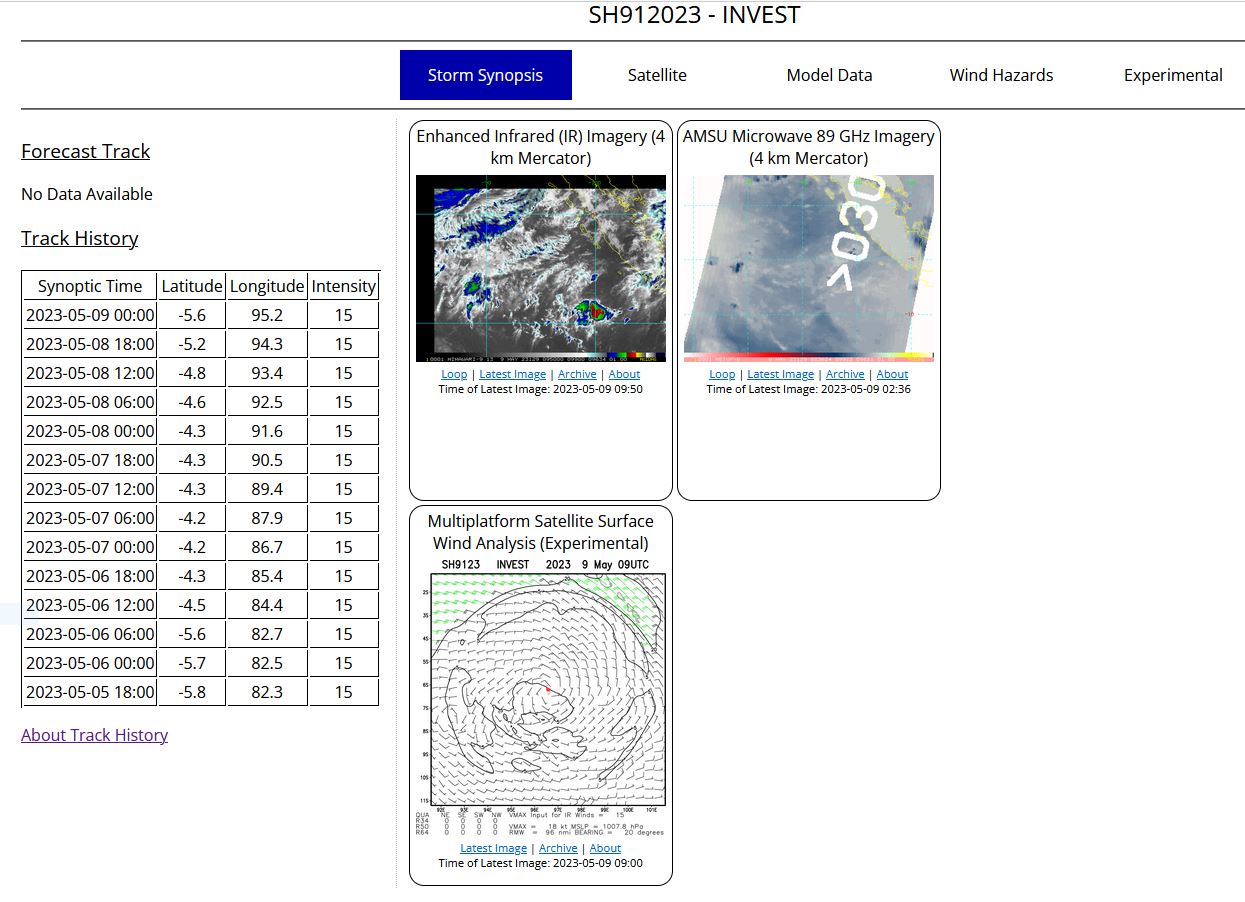
Task: Go to the Experimental tab
Action: pyautogui.click(x=1173, y=75)
